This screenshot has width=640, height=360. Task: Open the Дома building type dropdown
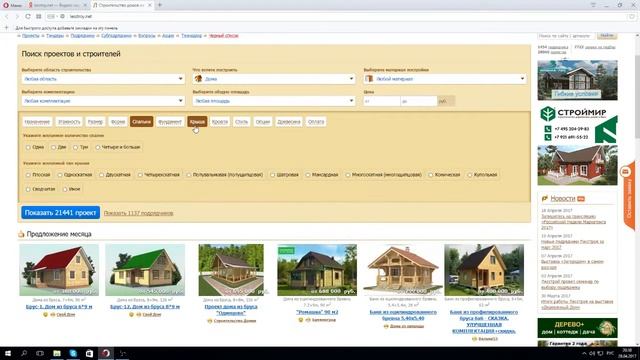coord(274,78)
